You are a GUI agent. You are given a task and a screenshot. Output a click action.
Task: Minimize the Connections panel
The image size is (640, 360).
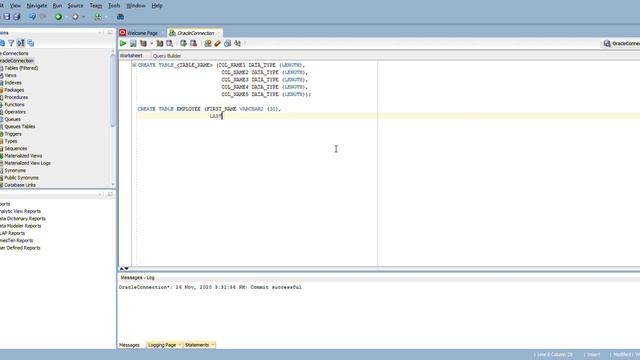coord(100,32)
